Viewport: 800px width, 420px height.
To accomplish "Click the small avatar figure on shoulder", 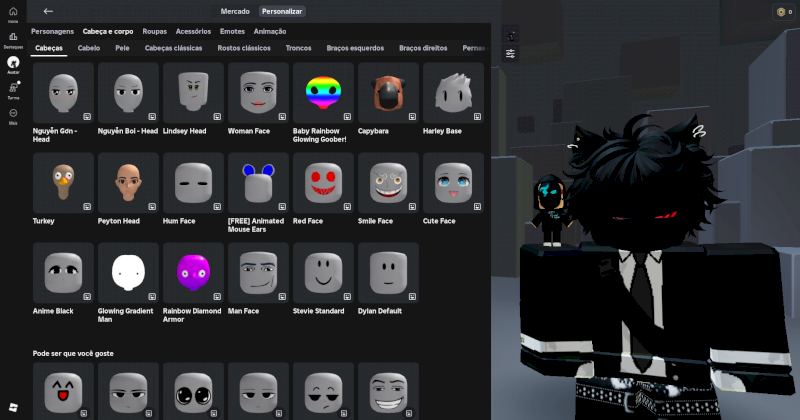I will [550, 210].
